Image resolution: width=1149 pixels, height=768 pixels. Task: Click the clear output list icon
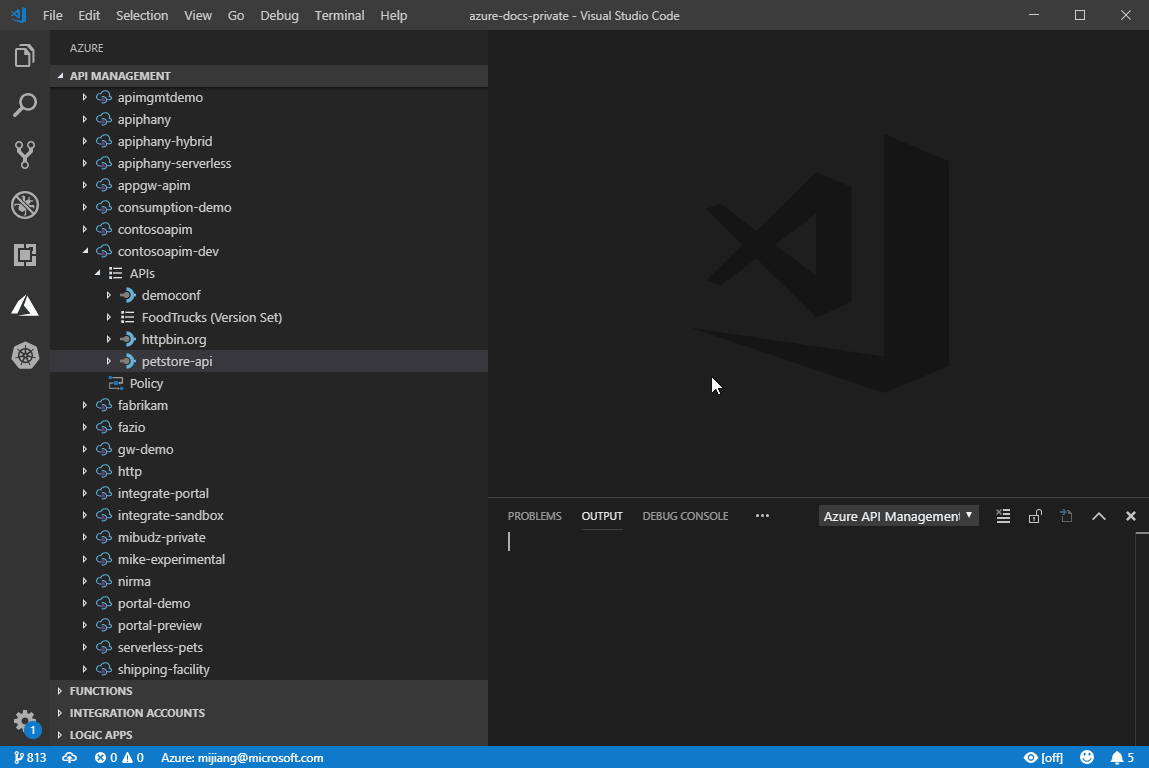(1003, 516)
